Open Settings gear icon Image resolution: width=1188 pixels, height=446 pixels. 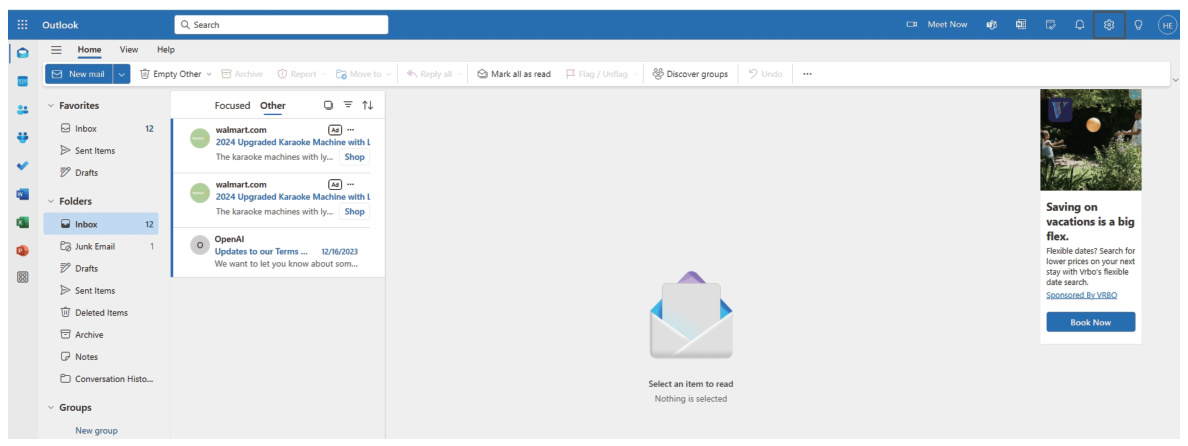pyautogui.click(x=1109, y=25)
